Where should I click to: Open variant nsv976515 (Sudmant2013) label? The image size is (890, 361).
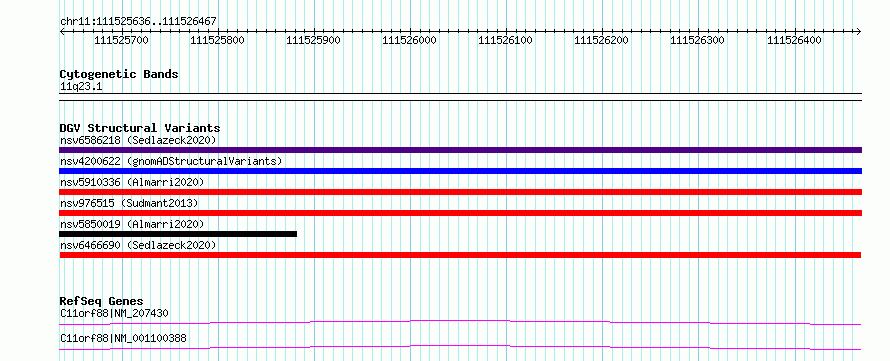coord(129,203)
